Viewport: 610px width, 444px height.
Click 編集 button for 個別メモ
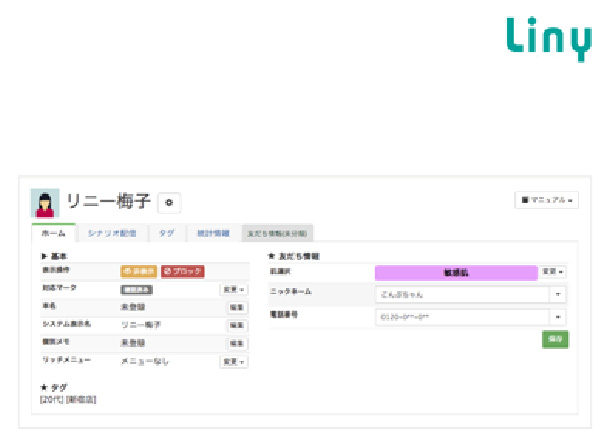coord(237,343)
